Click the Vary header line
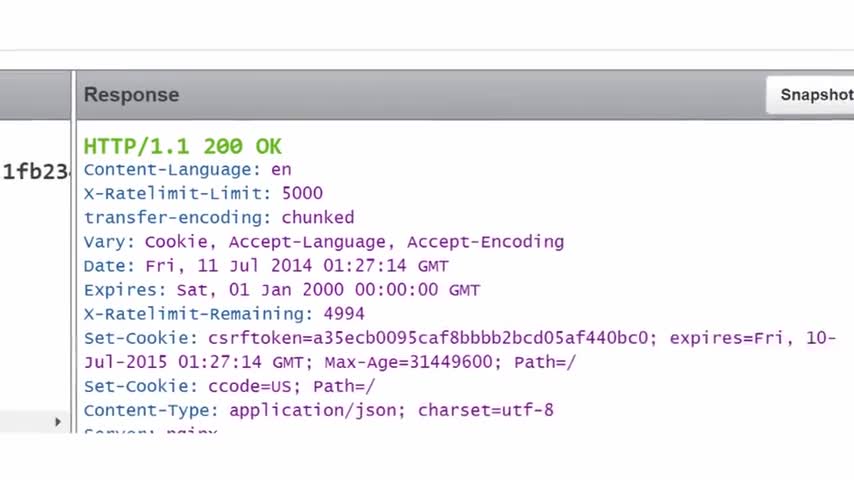The width and height of the screenshot is (854, 480). (324, 242)
